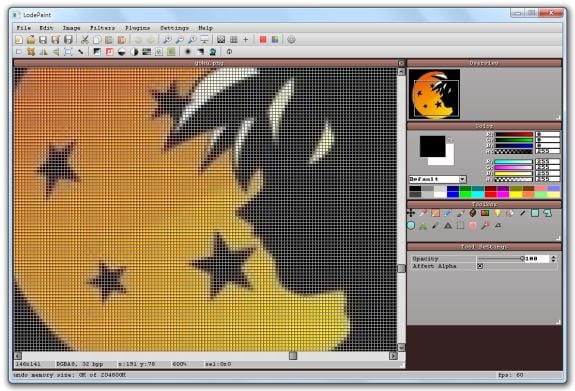Click the canvas horizontal scrollbar thumb
The height and width of the screenshot is (391, 575).
click(293, 355)
